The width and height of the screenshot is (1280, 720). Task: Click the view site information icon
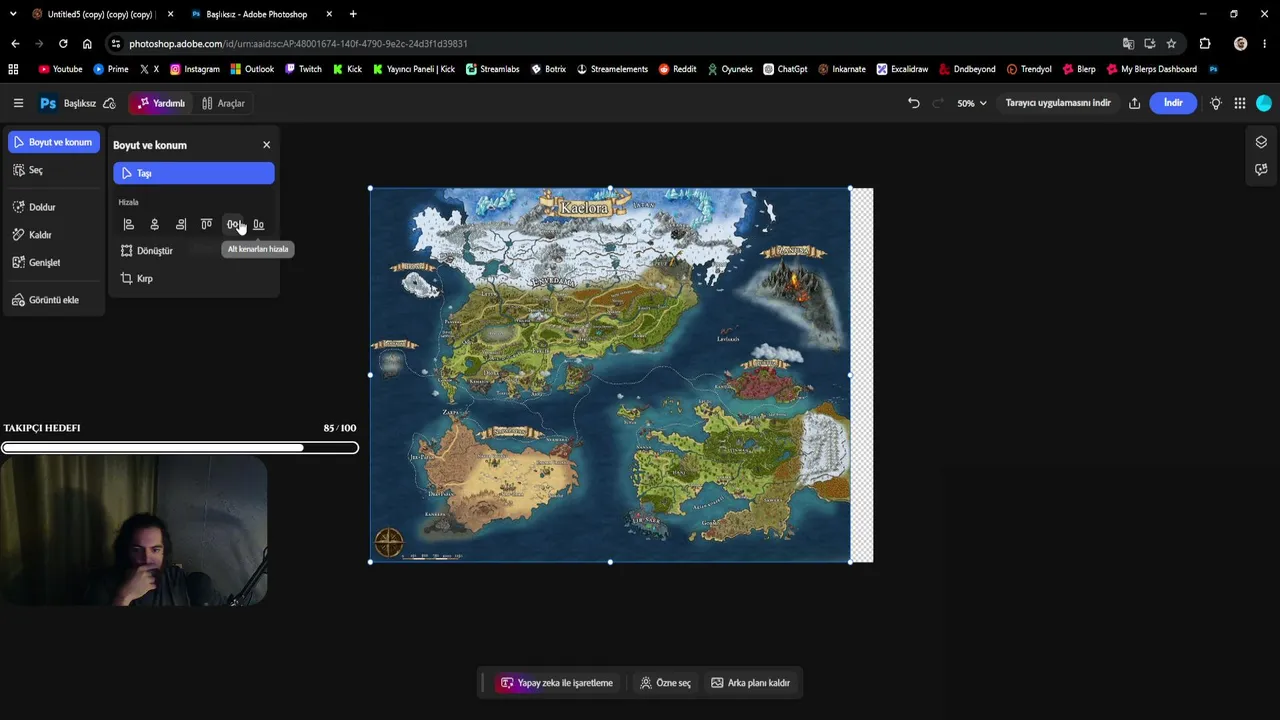[117, 44]
